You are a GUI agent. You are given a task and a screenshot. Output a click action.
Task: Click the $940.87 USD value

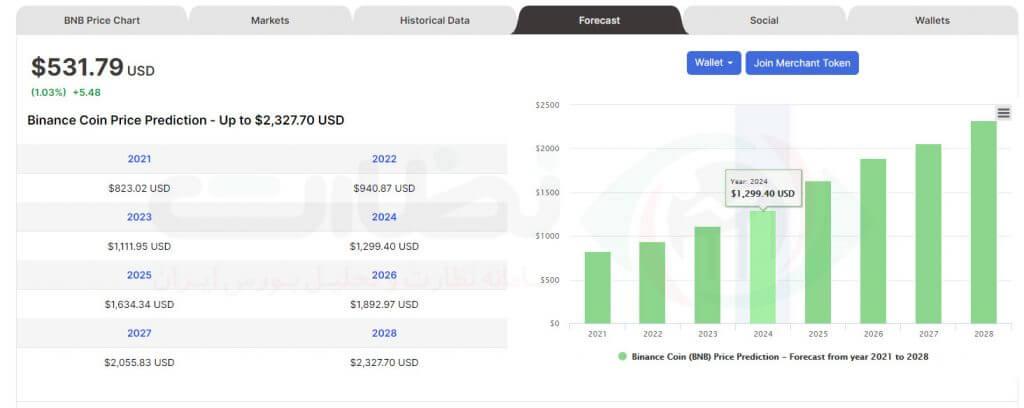click(384, 188)
